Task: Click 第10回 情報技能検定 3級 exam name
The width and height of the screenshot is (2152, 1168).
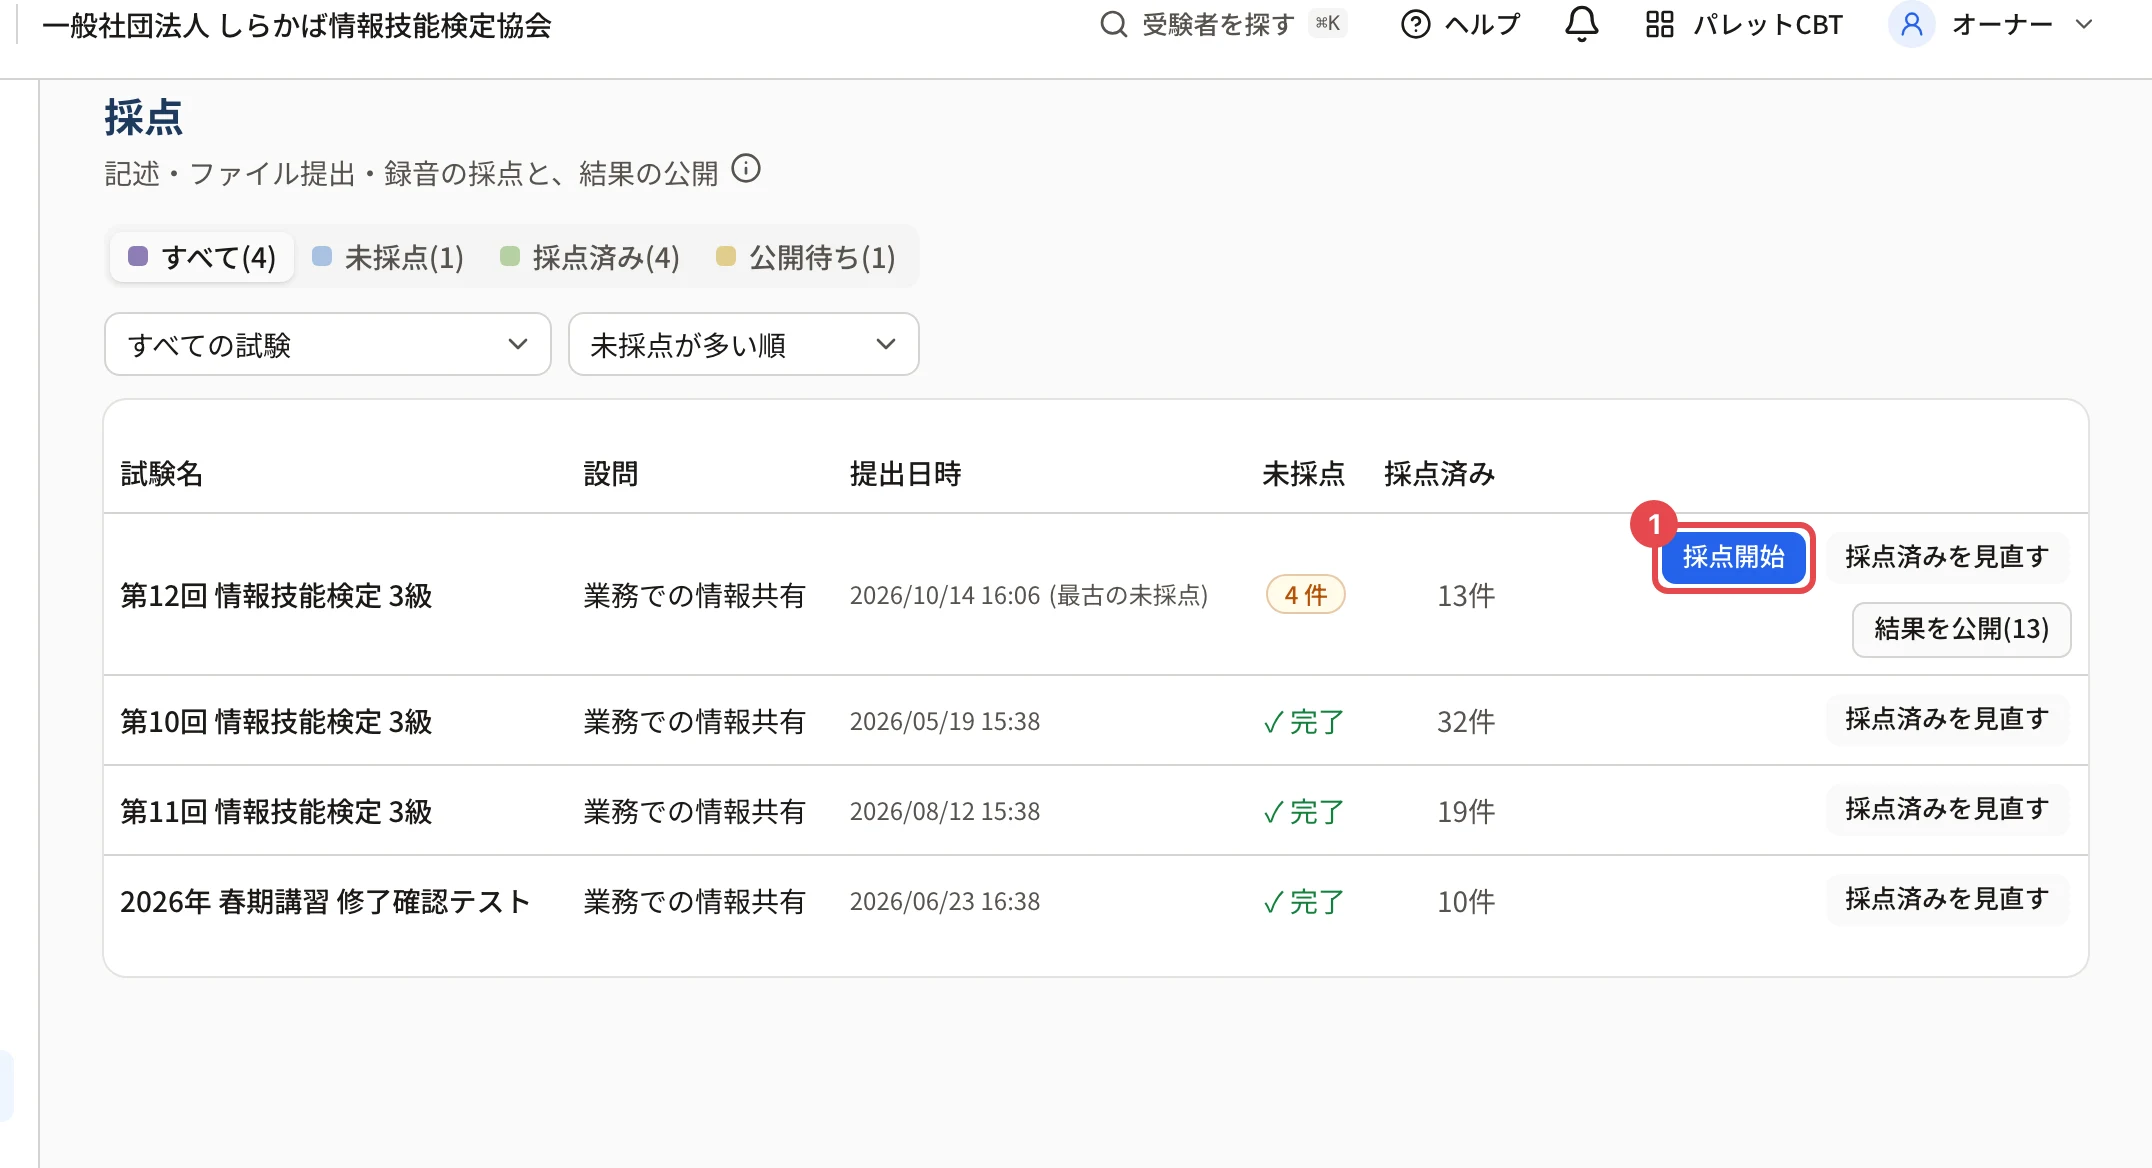Action: [x=276, y=722]
